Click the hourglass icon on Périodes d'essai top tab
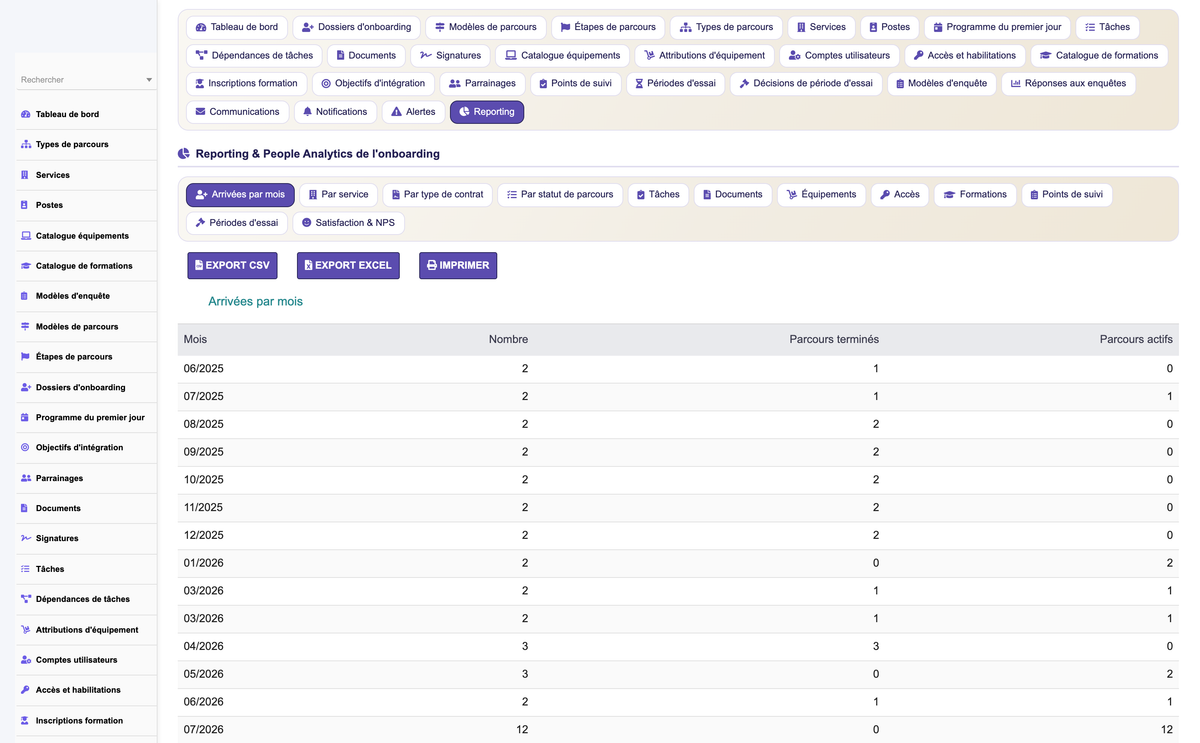The height and width of the screenshot is (743, 1200). (639, 84)
